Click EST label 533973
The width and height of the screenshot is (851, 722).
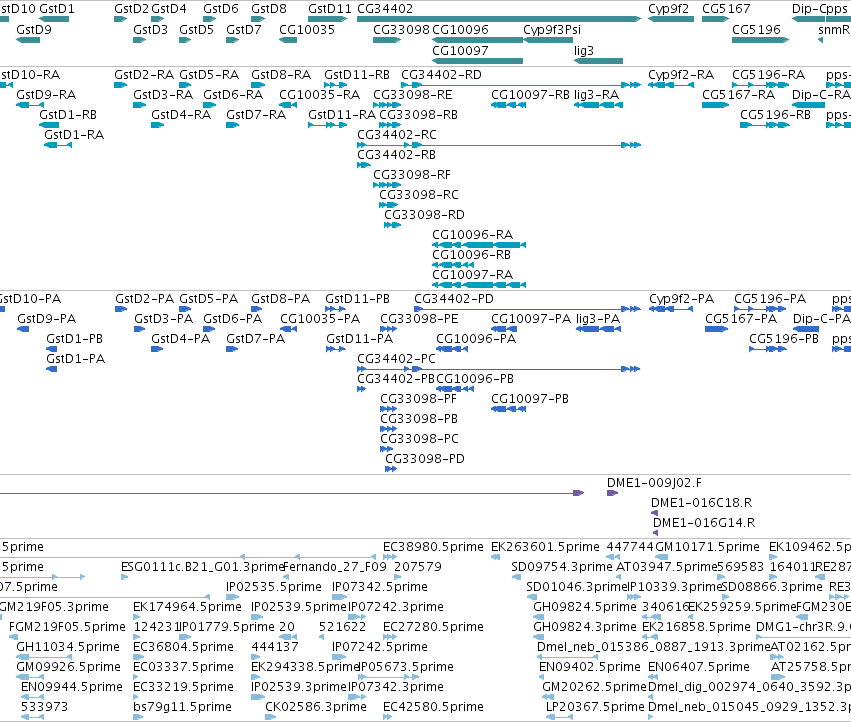point(44,707)
